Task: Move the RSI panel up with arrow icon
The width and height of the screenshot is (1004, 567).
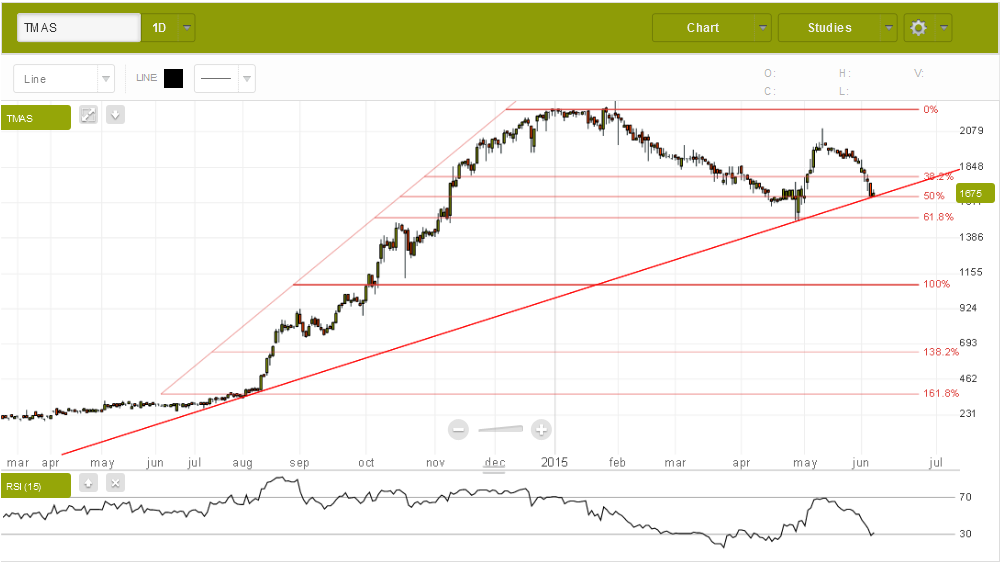Action: coord(88,483)
